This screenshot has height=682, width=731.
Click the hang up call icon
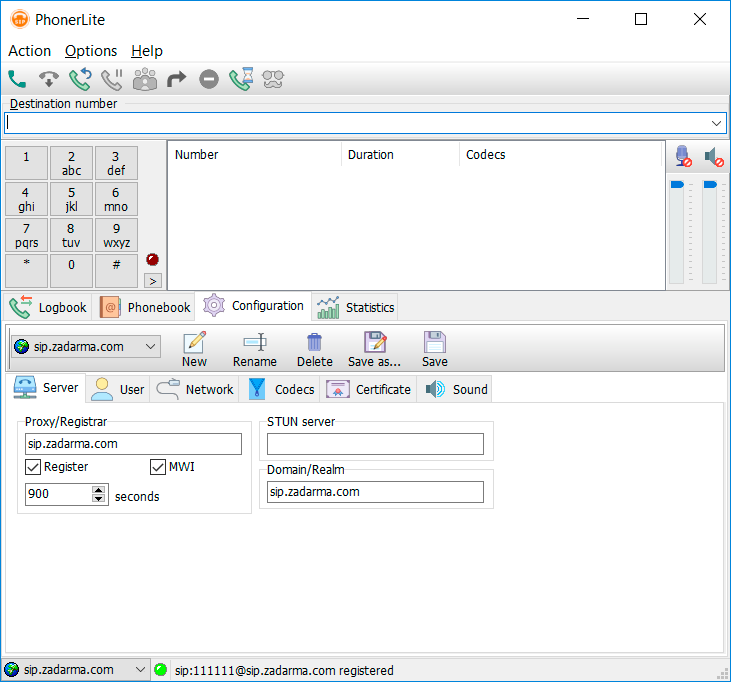[x=48, y=79]
